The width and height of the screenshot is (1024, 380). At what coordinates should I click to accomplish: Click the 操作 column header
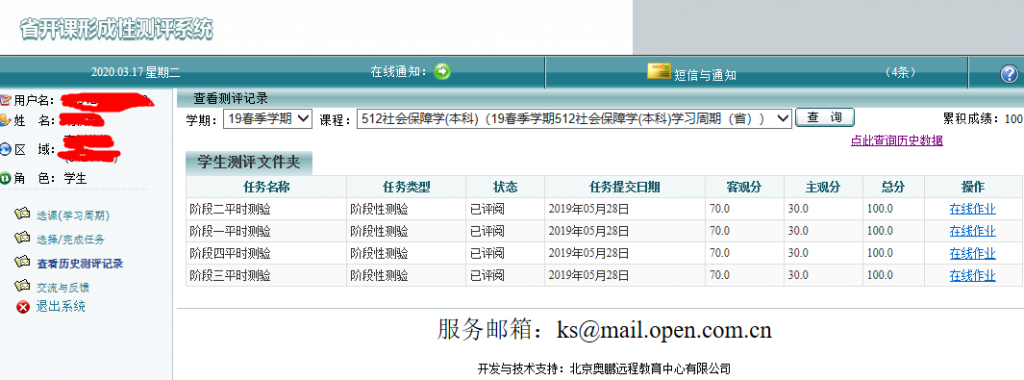(x=973, y=187)
